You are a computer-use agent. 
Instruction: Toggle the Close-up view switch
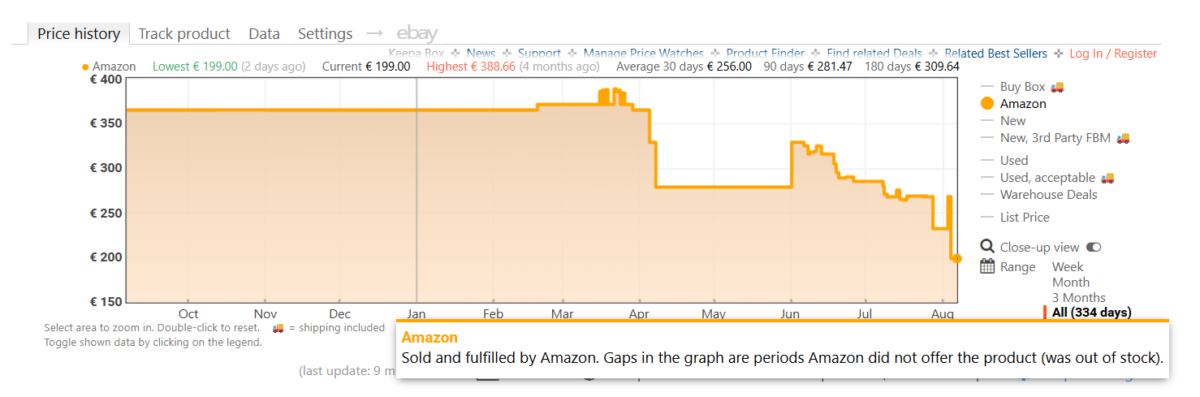point(1093,247)
